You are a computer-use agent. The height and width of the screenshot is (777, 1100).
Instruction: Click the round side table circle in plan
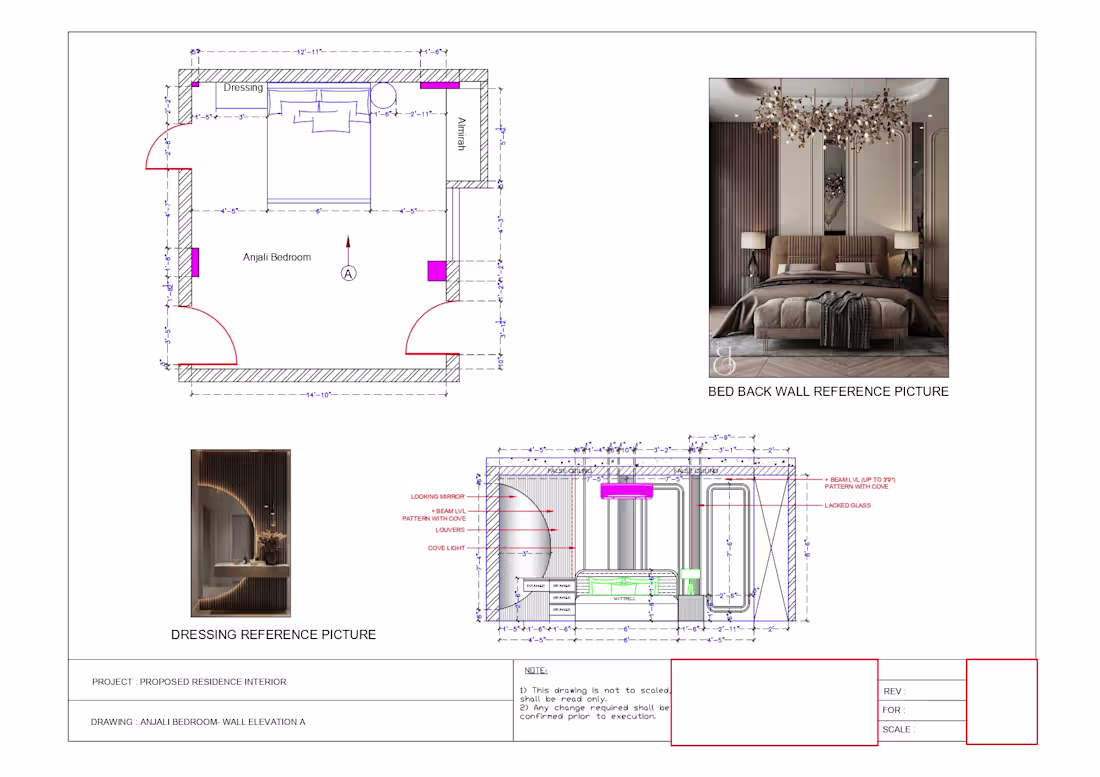click(x=383, y=96)
